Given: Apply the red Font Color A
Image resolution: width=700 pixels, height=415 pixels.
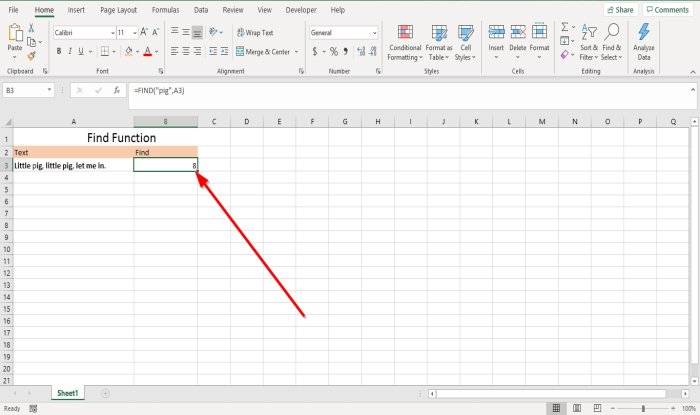Looking at the screenshot, I should 148,52.
